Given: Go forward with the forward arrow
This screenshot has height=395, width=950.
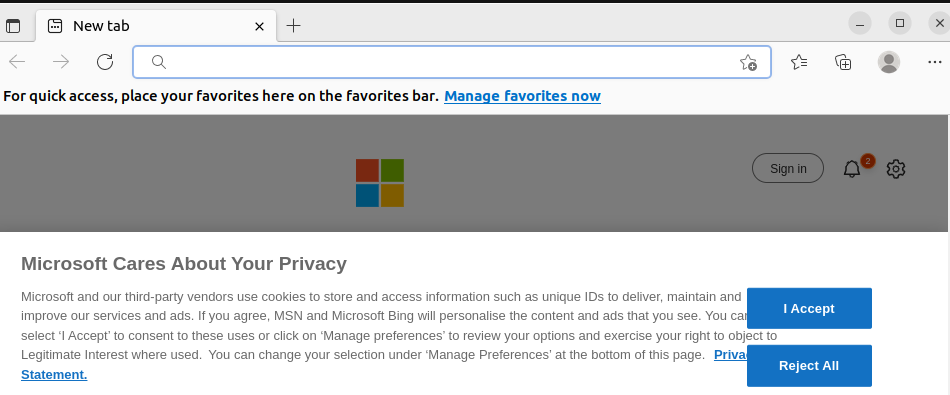Looking at the screenshot, I should [x=61, y=62].
